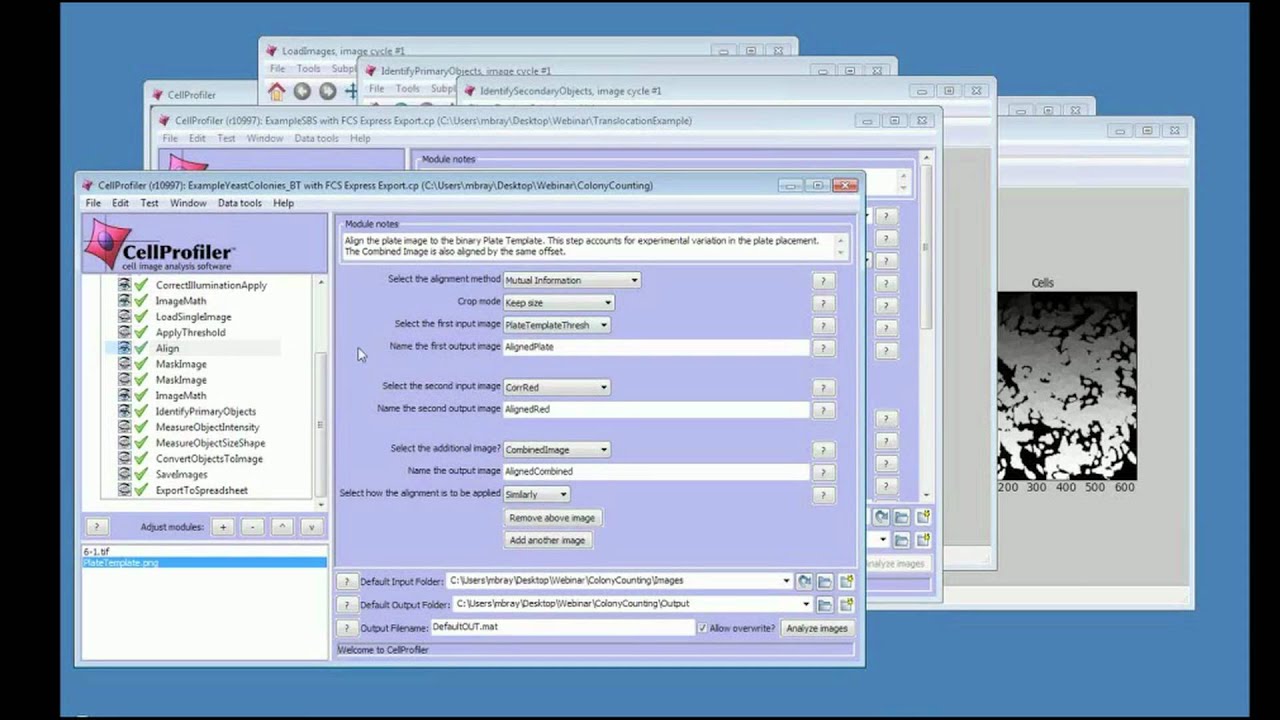
Task: Click refresh icon beside Default Input Folder
Action: tap(803, 581)
